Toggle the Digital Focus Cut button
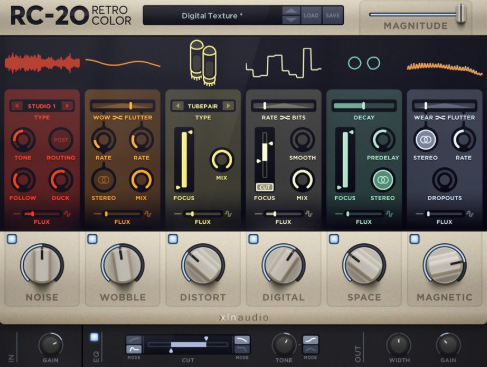Image resolution: width=487 pixels, height=367 pixels. click(x=265, y=187)
